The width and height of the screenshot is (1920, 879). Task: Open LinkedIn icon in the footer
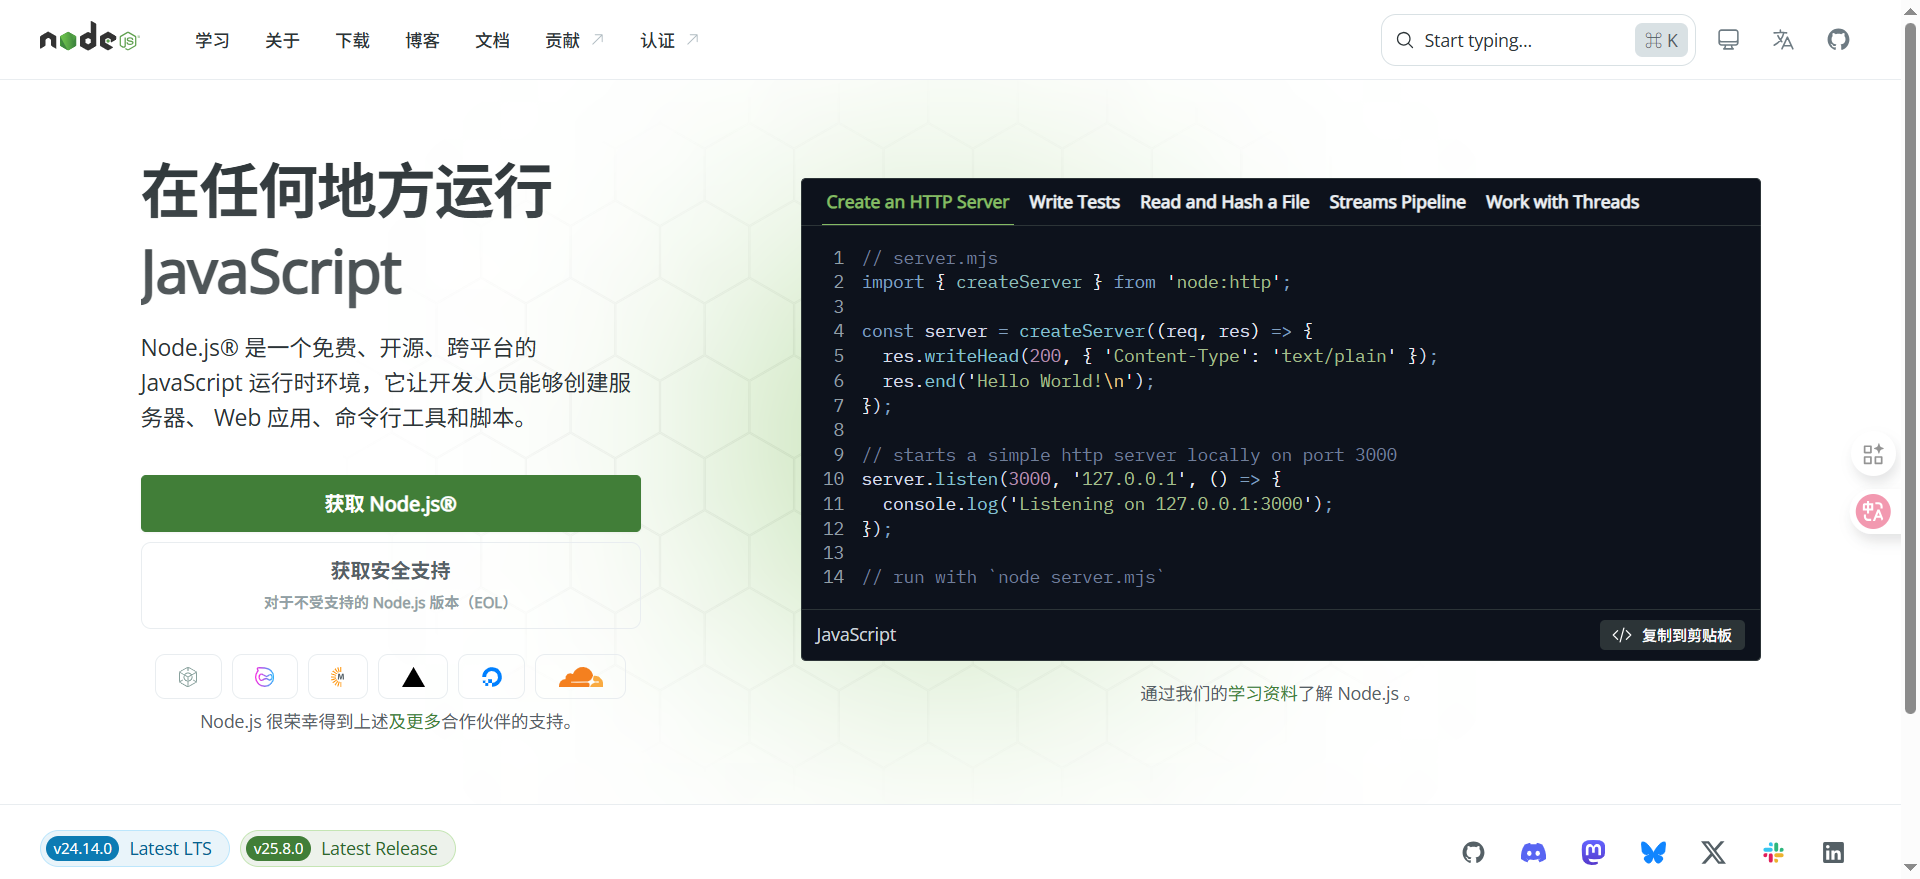pyautogui.click(x=1833, y=852)
